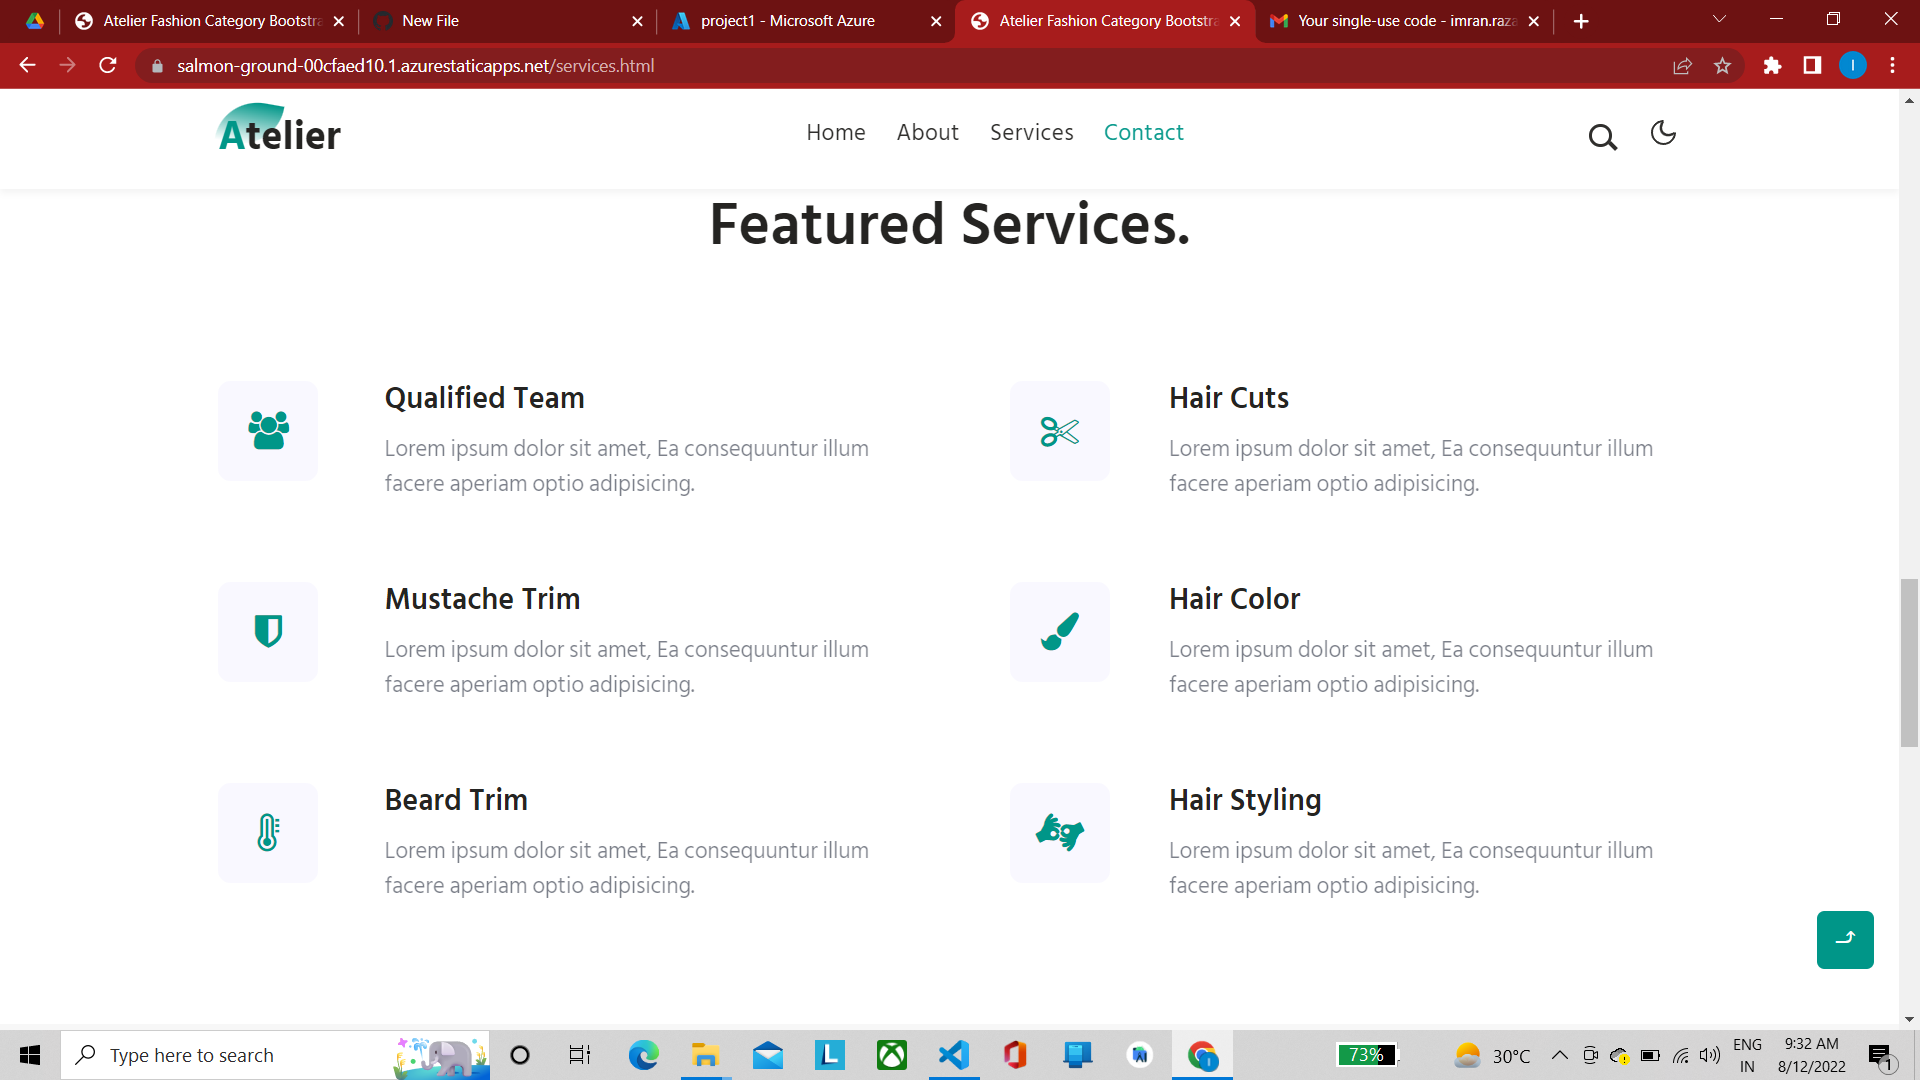The height and width of the screenshot is (1080, 1920).
Task: Click the paintbrush icon for Hair Color
Action: click(x=1059, y=631)
